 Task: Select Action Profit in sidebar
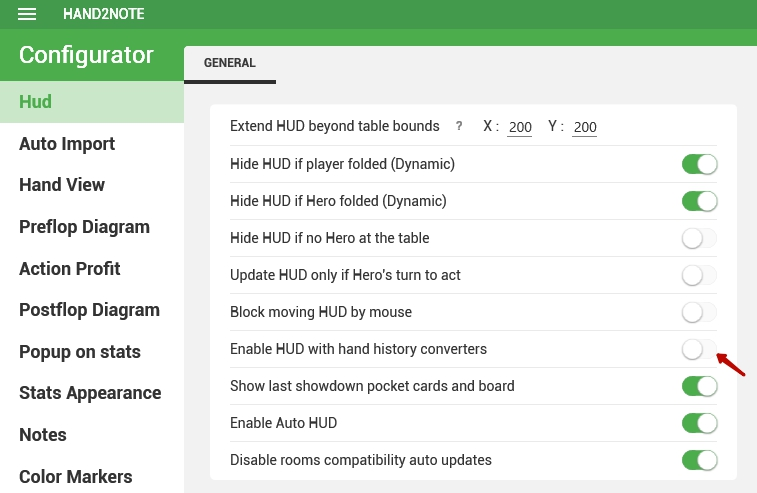[92, 268]
